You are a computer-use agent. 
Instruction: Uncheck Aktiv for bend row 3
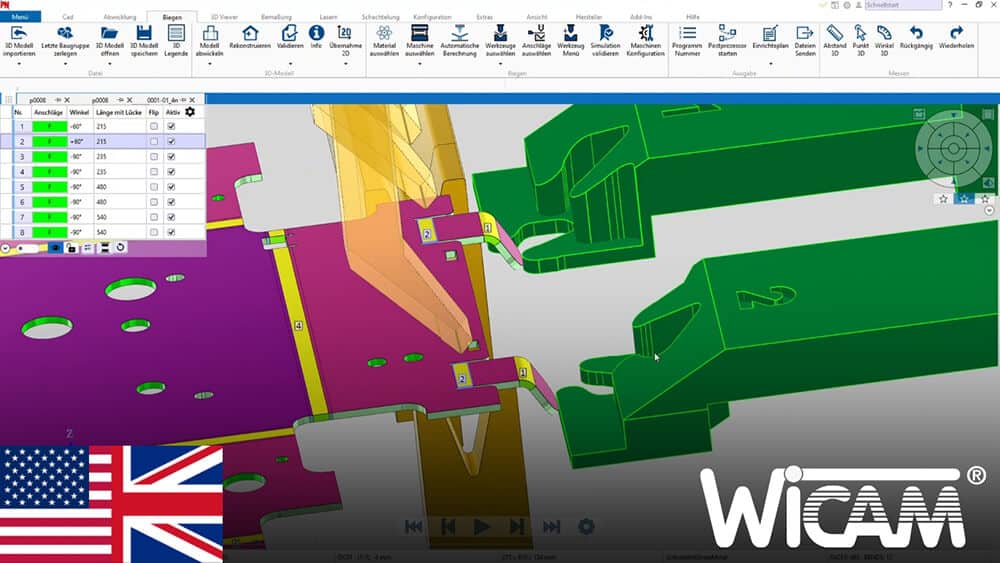pyautogui.click(x=171, y=157)
